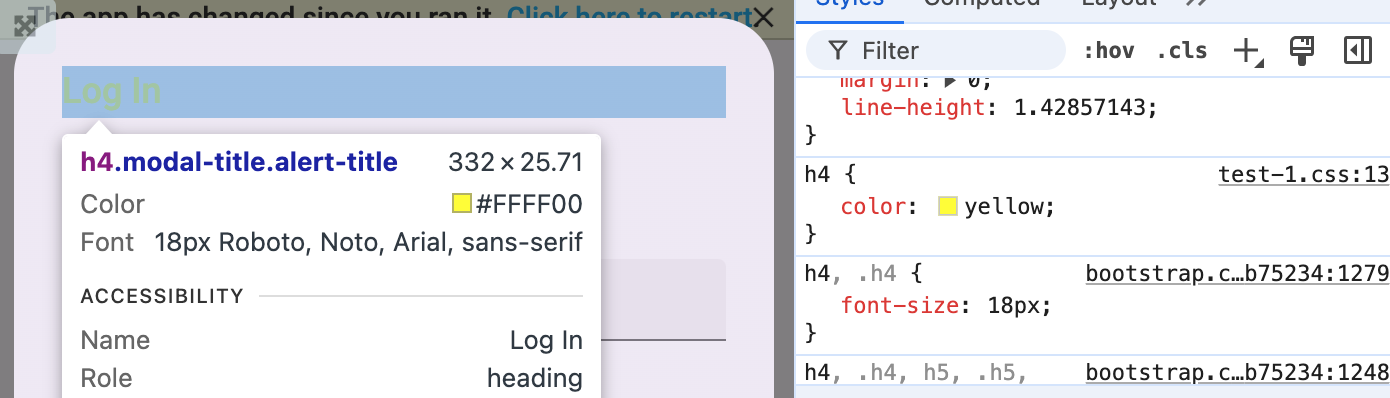Click the login modal's input field
Screen dimensions: 1390x398
pos(663,300)
